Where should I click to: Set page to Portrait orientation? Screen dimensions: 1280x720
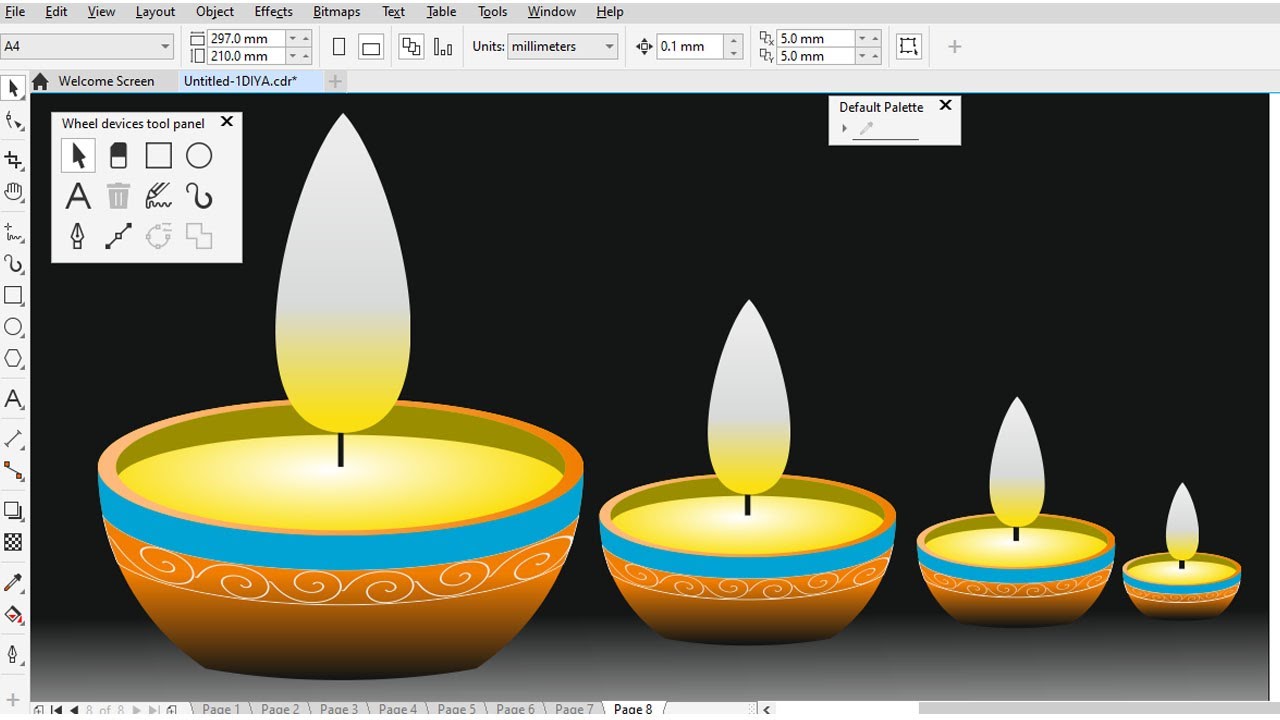coord(339,47)
